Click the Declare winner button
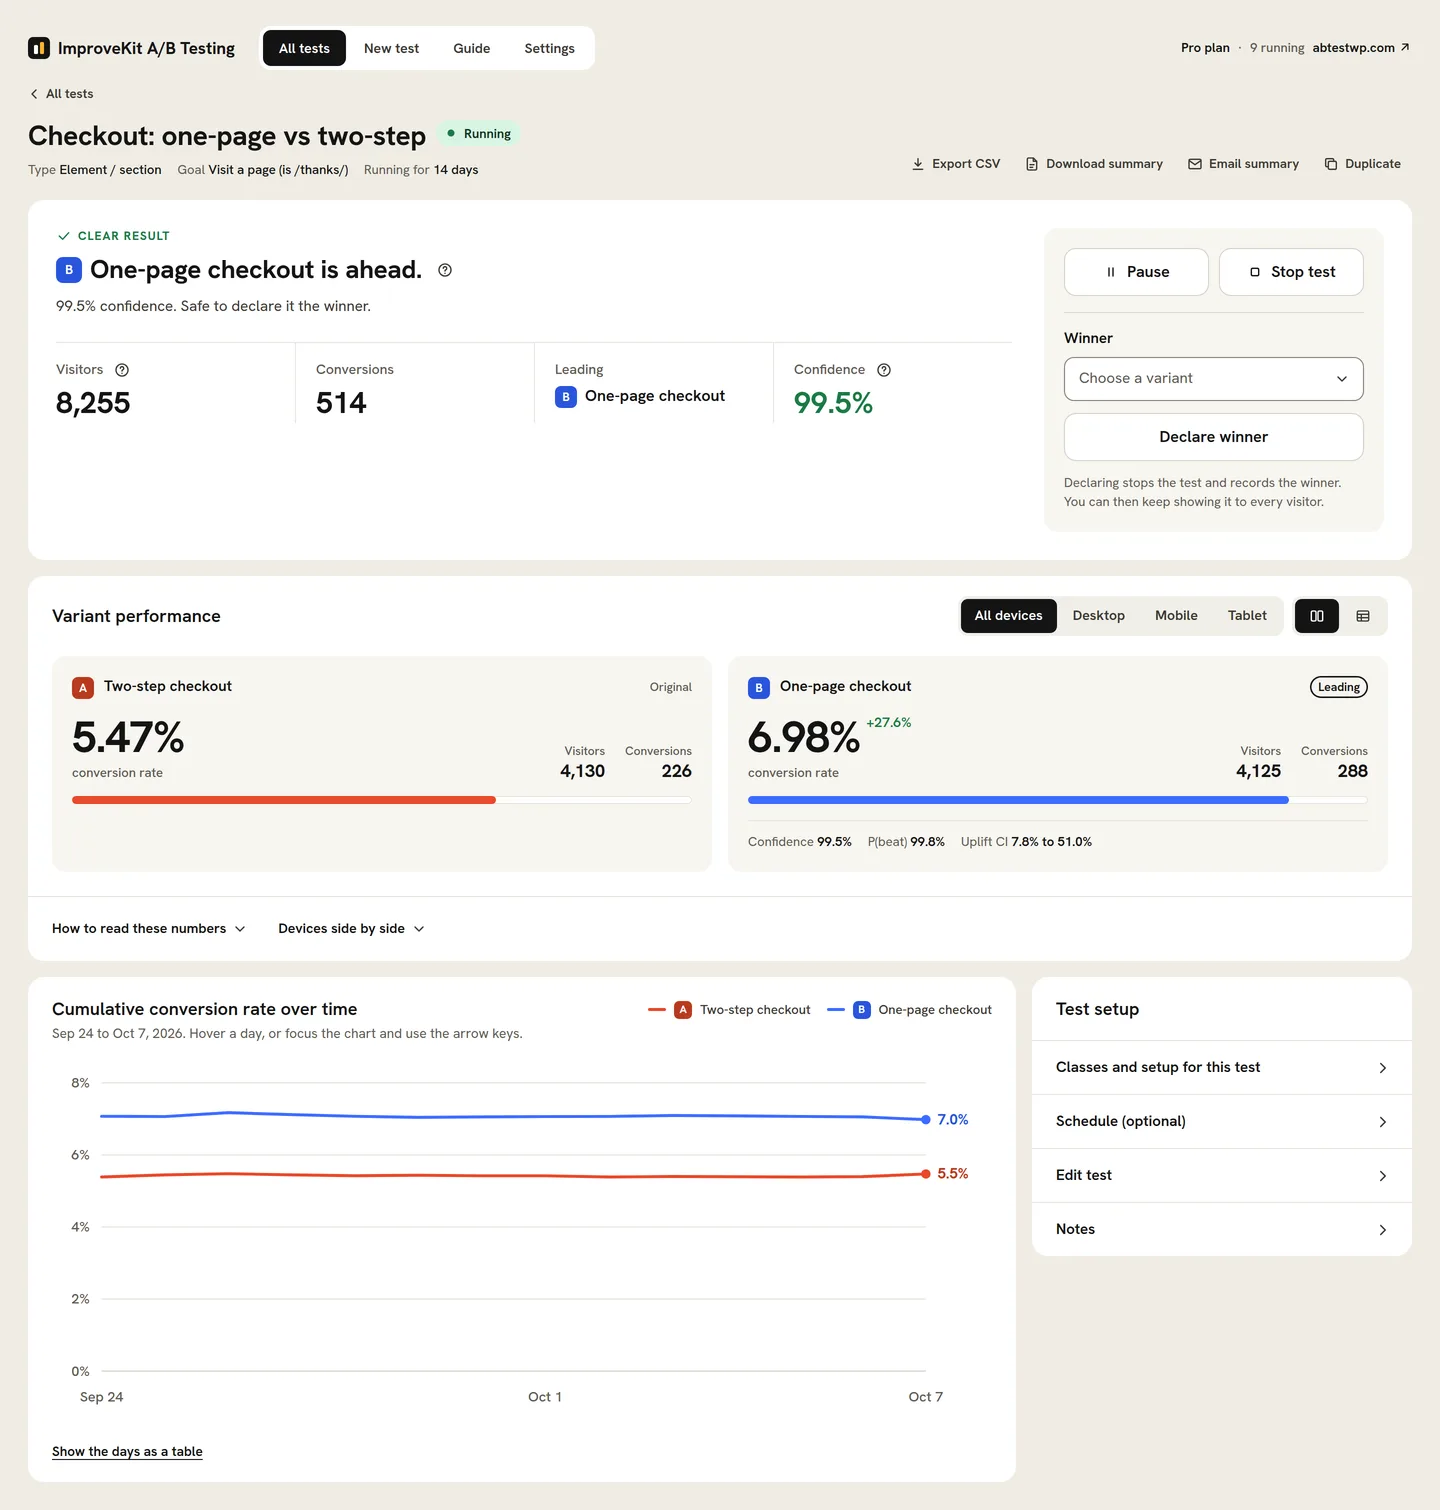This screenshot has width=1440, height=1510. pyautogui.click(x=1214, y=437)
